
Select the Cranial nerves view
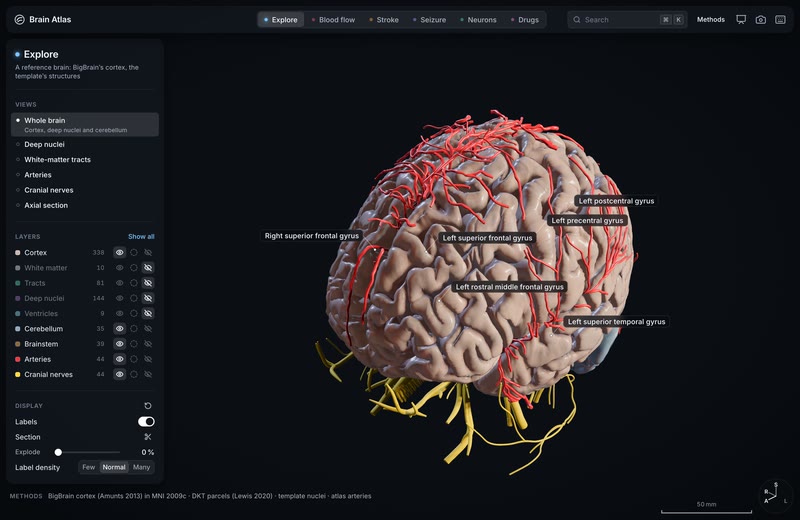click(x=85, y=190)
